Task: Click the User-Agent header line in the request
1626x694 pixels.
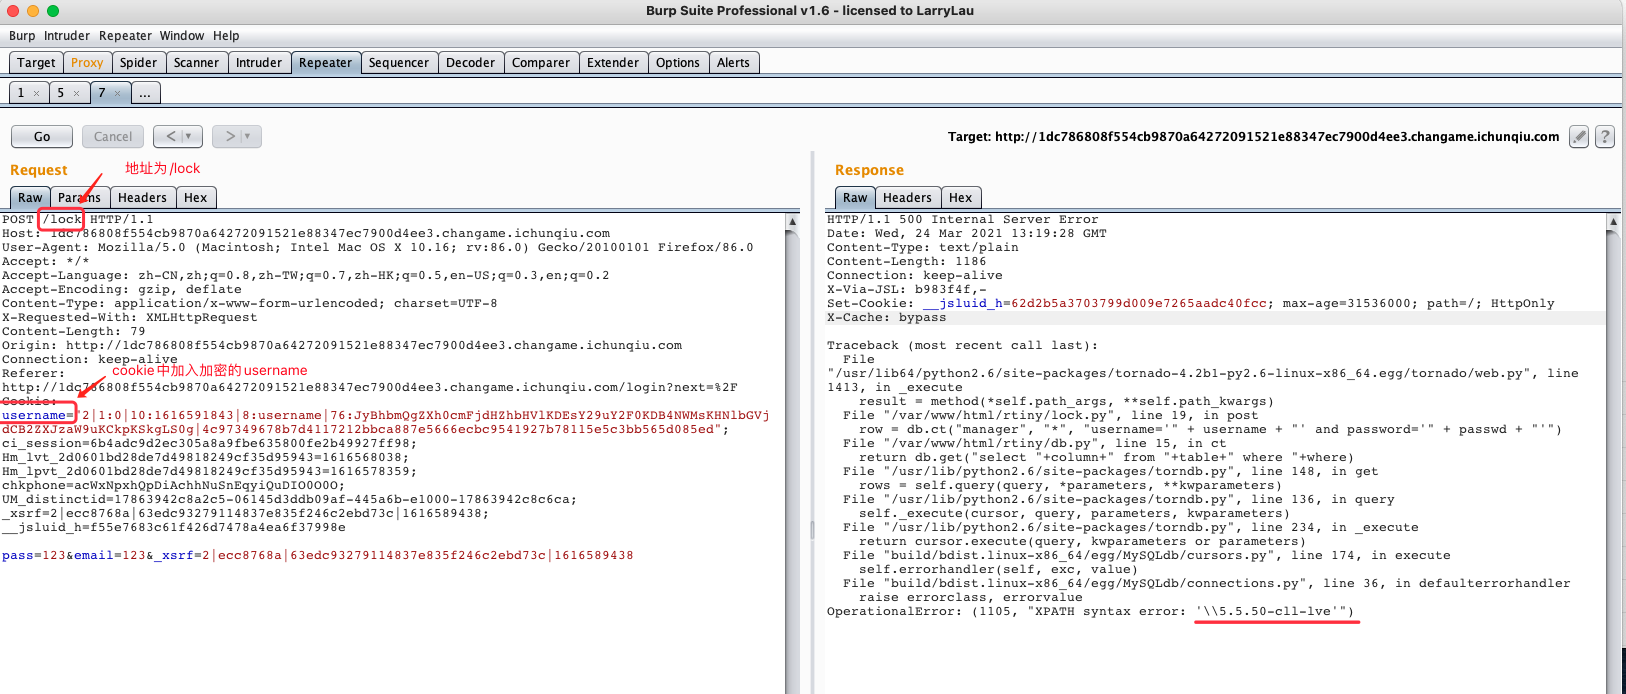Action: tap(378, 248)
